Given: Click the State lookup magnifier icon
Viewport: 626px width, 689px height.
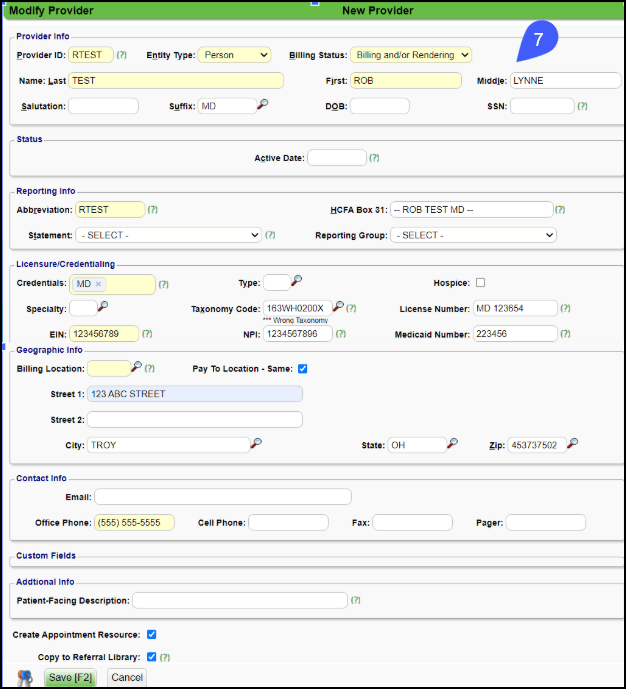Looking at the screenshot, I should 453,444.
